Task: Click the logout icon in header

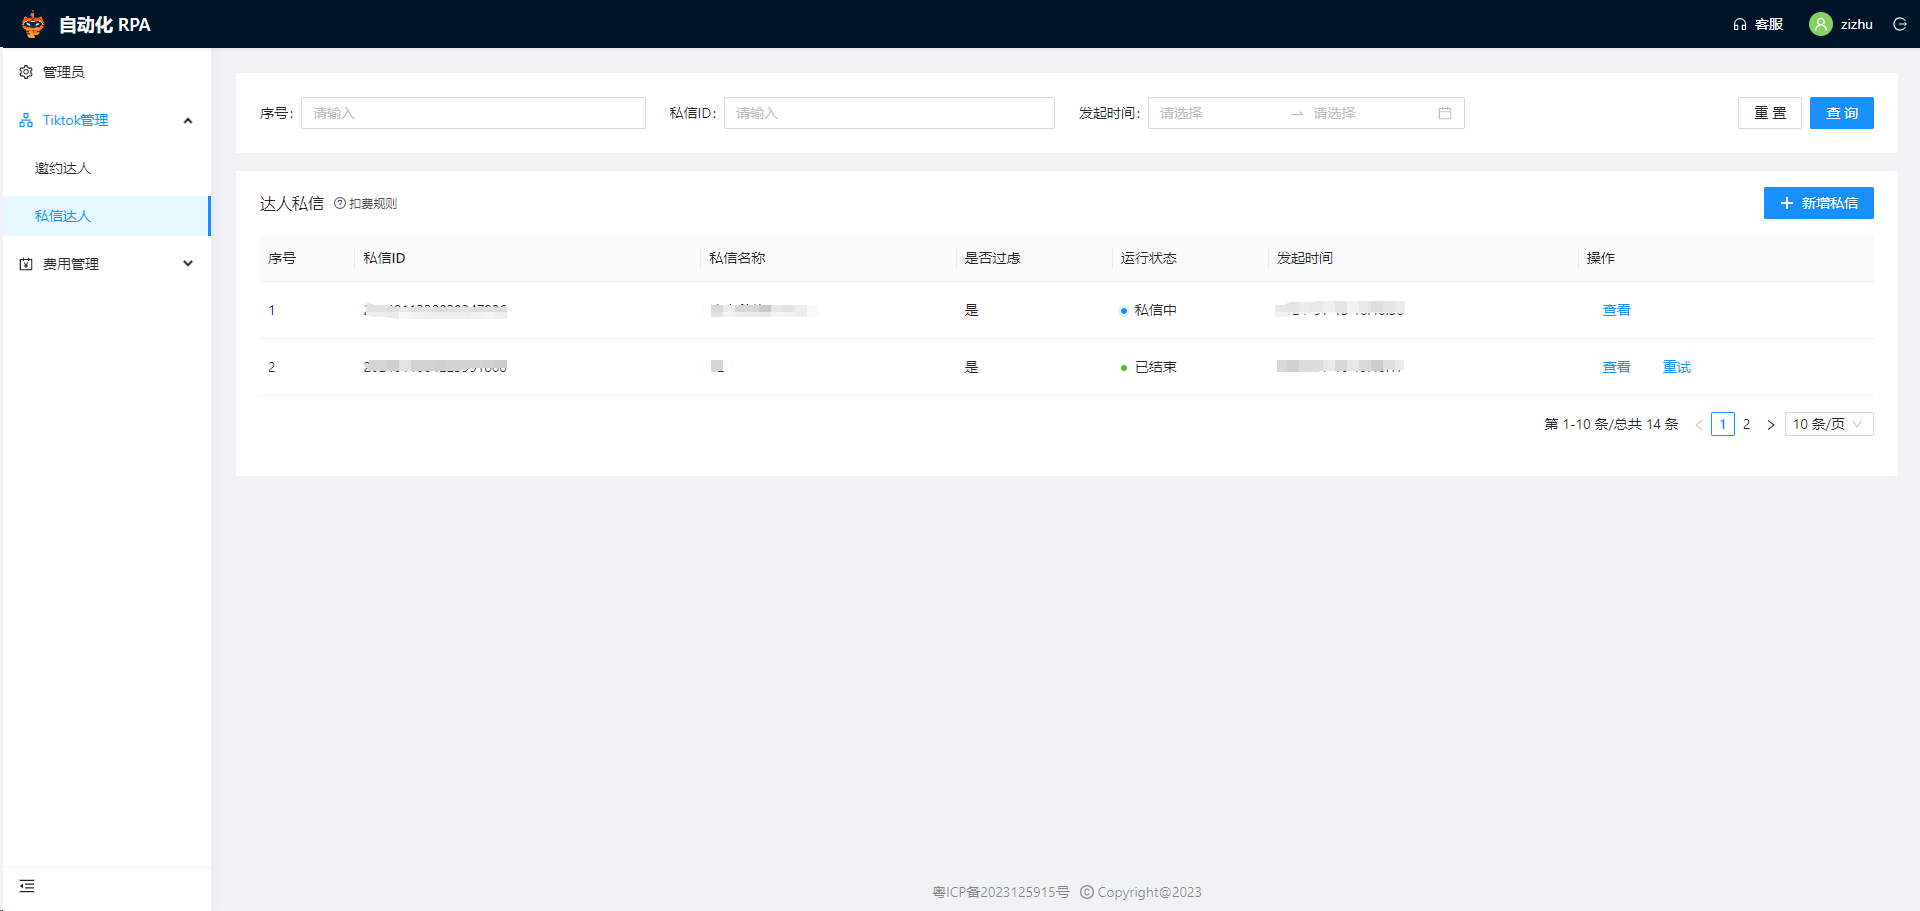Action: coord(1899,24)
